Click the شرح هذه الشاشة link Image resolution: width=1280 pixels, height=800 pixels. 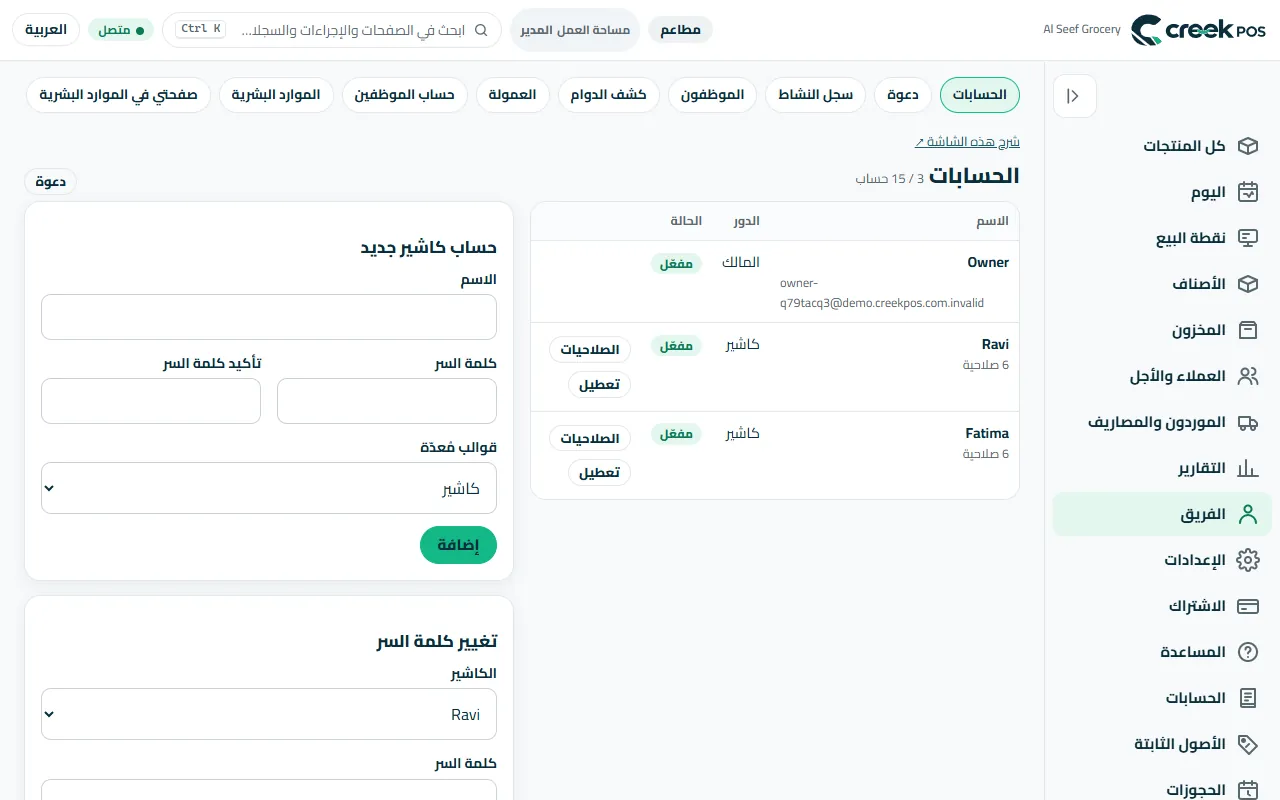[x=967, y=142]
